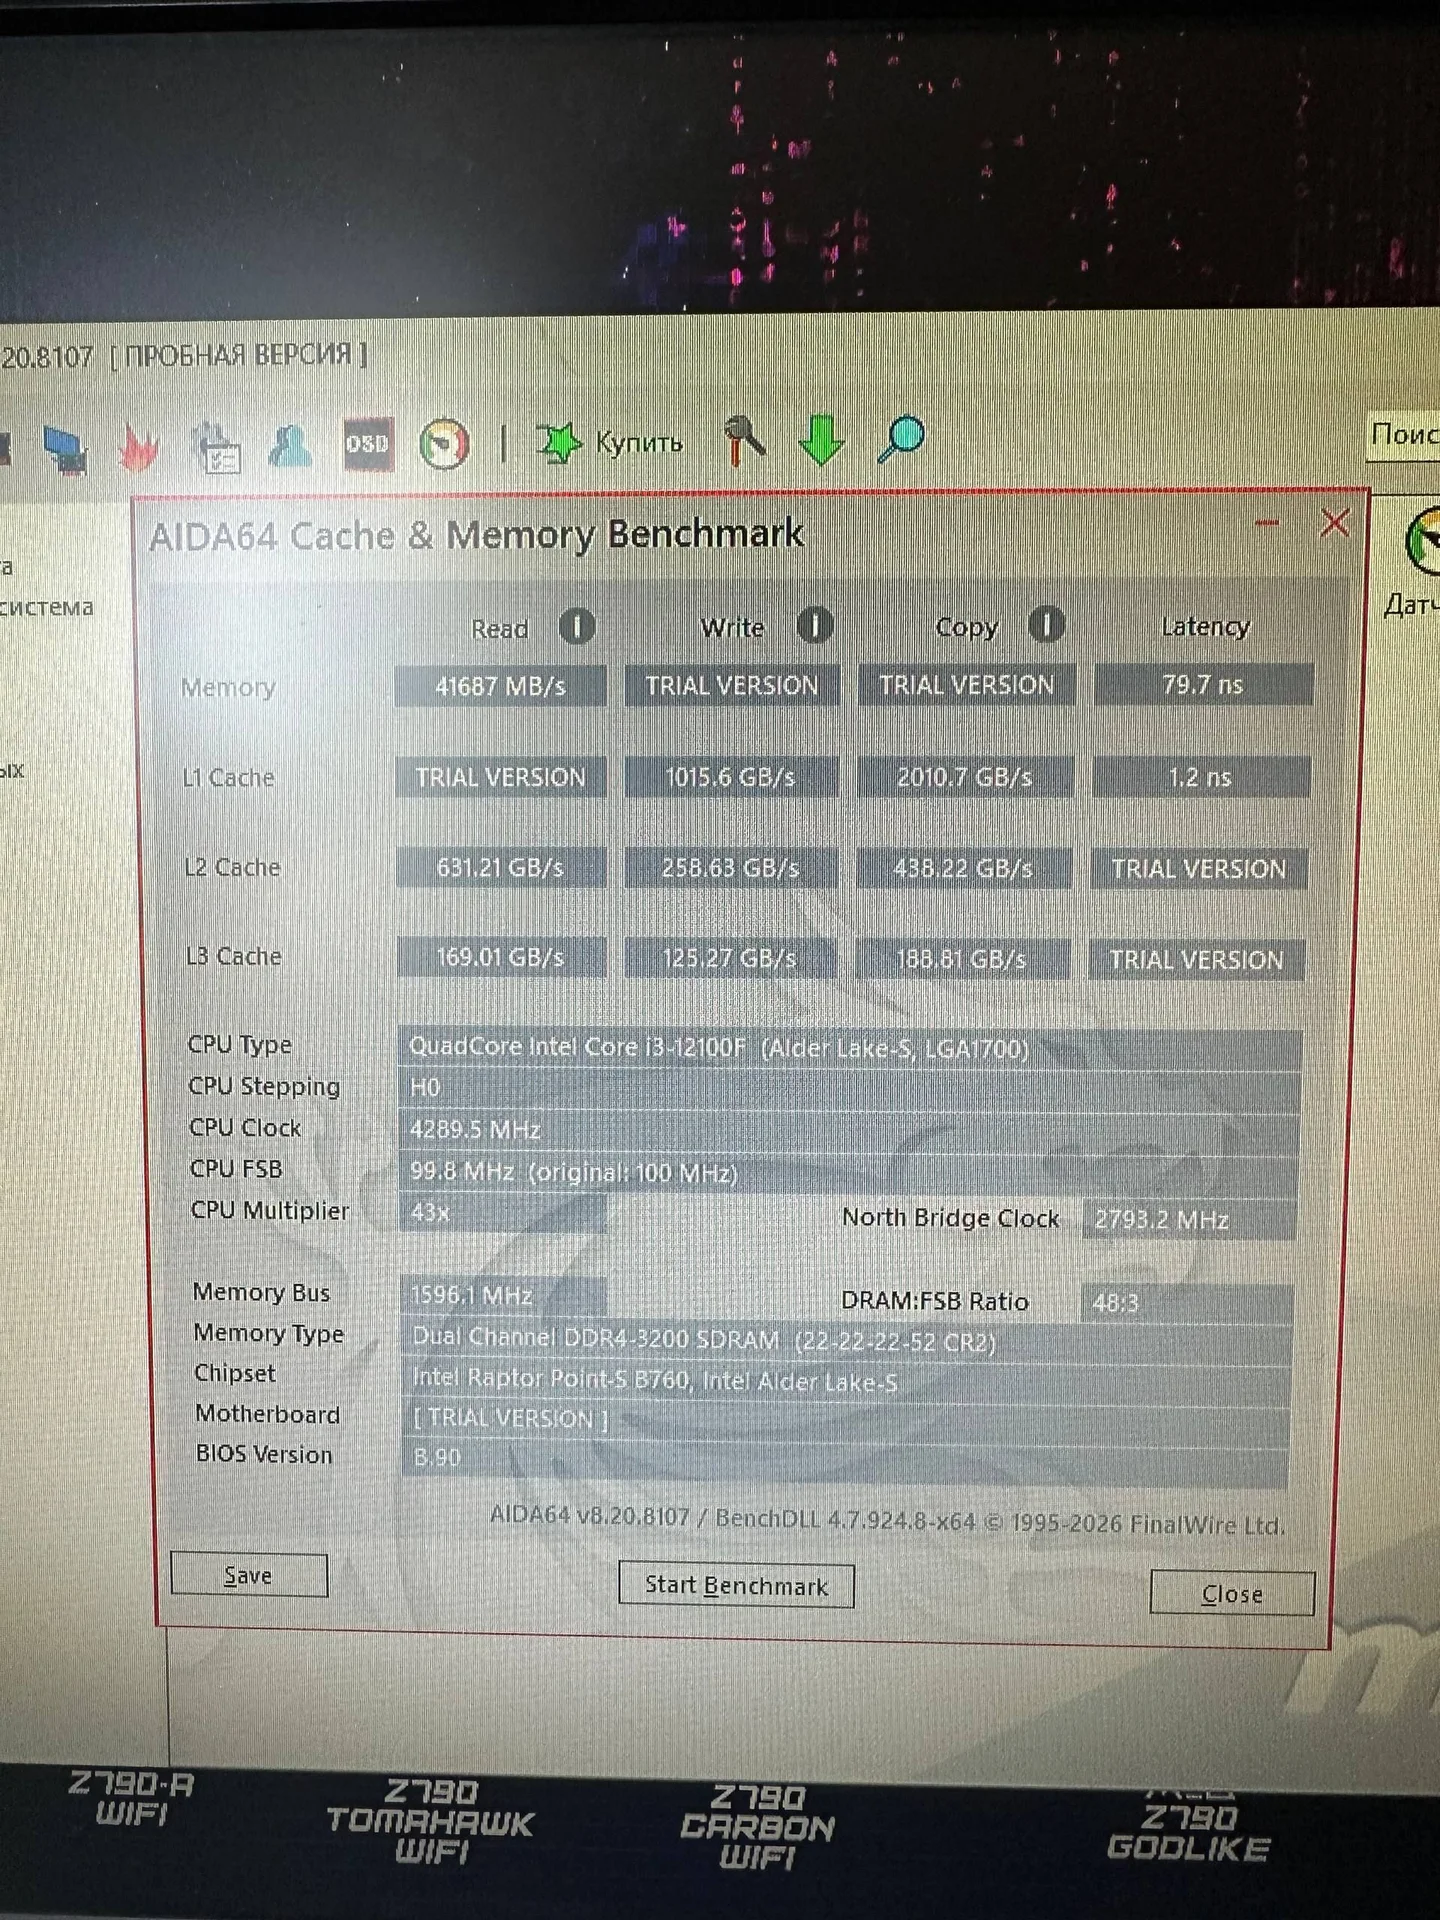1440x1920 pixels.
Task: Click the L1 Cache Latency value 1.2 ns
Action: 1201,777
